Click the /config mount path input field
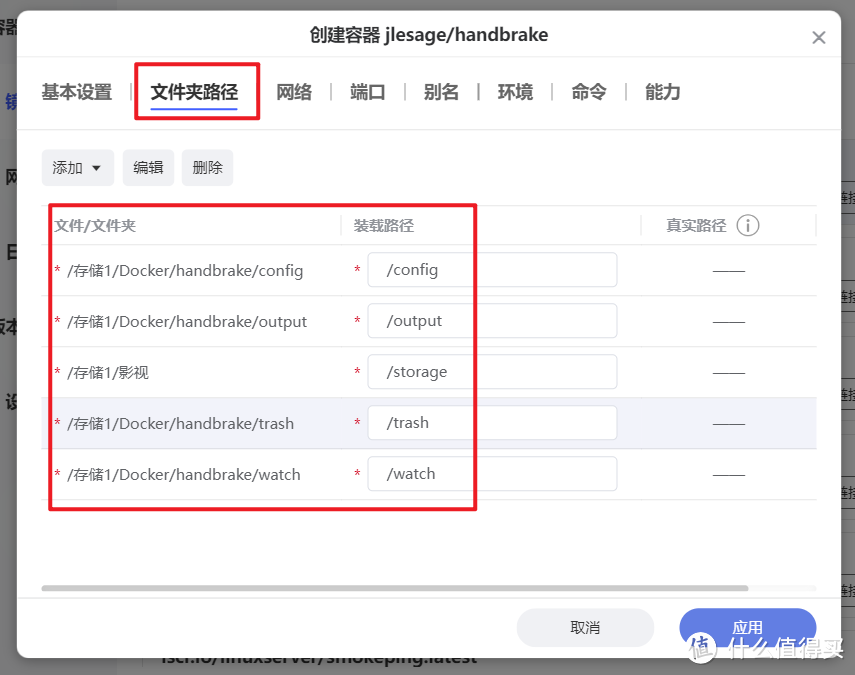Screen dimensions: 855x675 coord(491,269)
